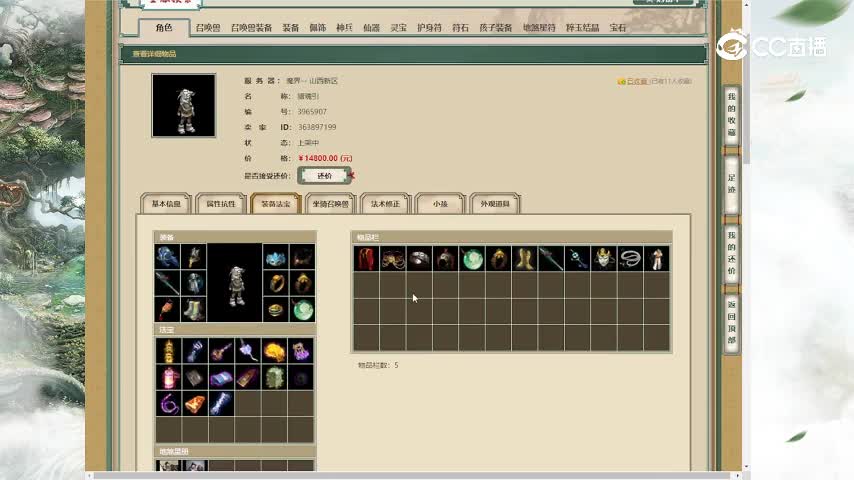The height and width of the screenshot is (480, 854).
Task: Select the golden boots in inventory
Action: click(524, 258)
